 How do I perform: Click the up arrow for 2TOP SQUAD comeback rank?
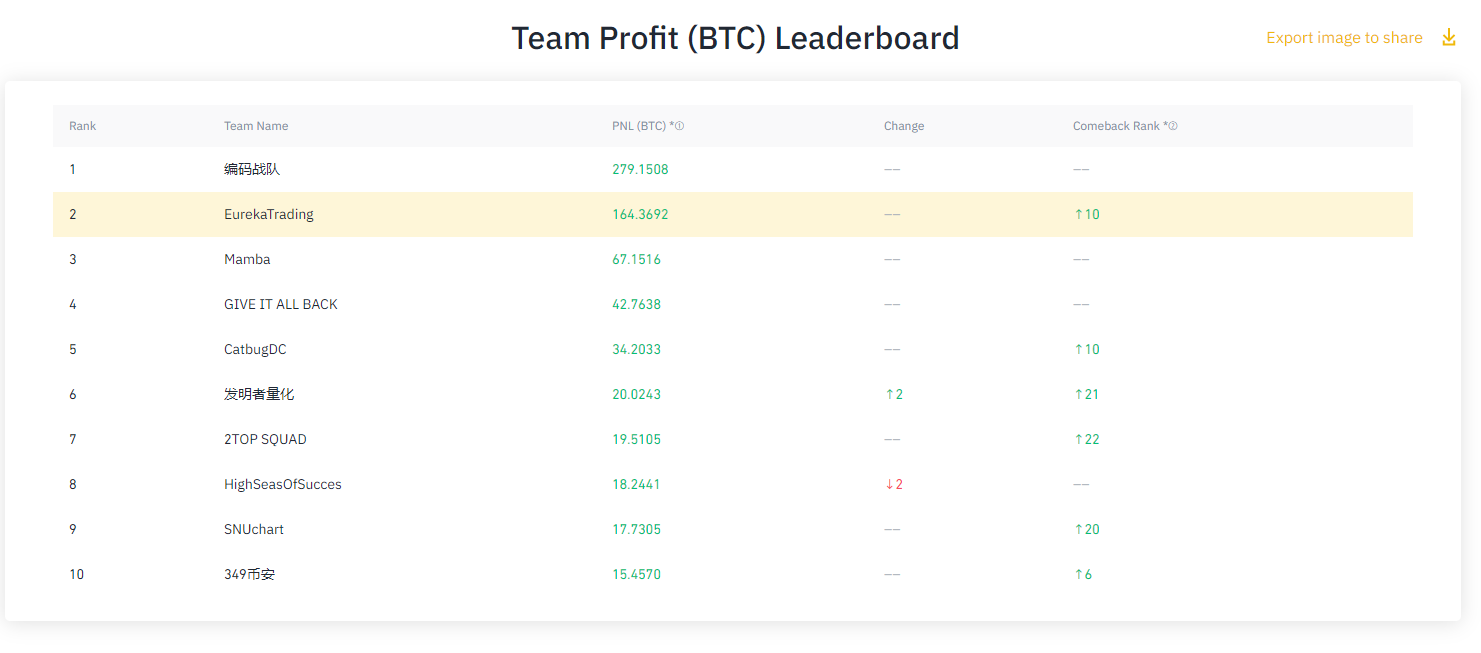tap(1080, 439)
